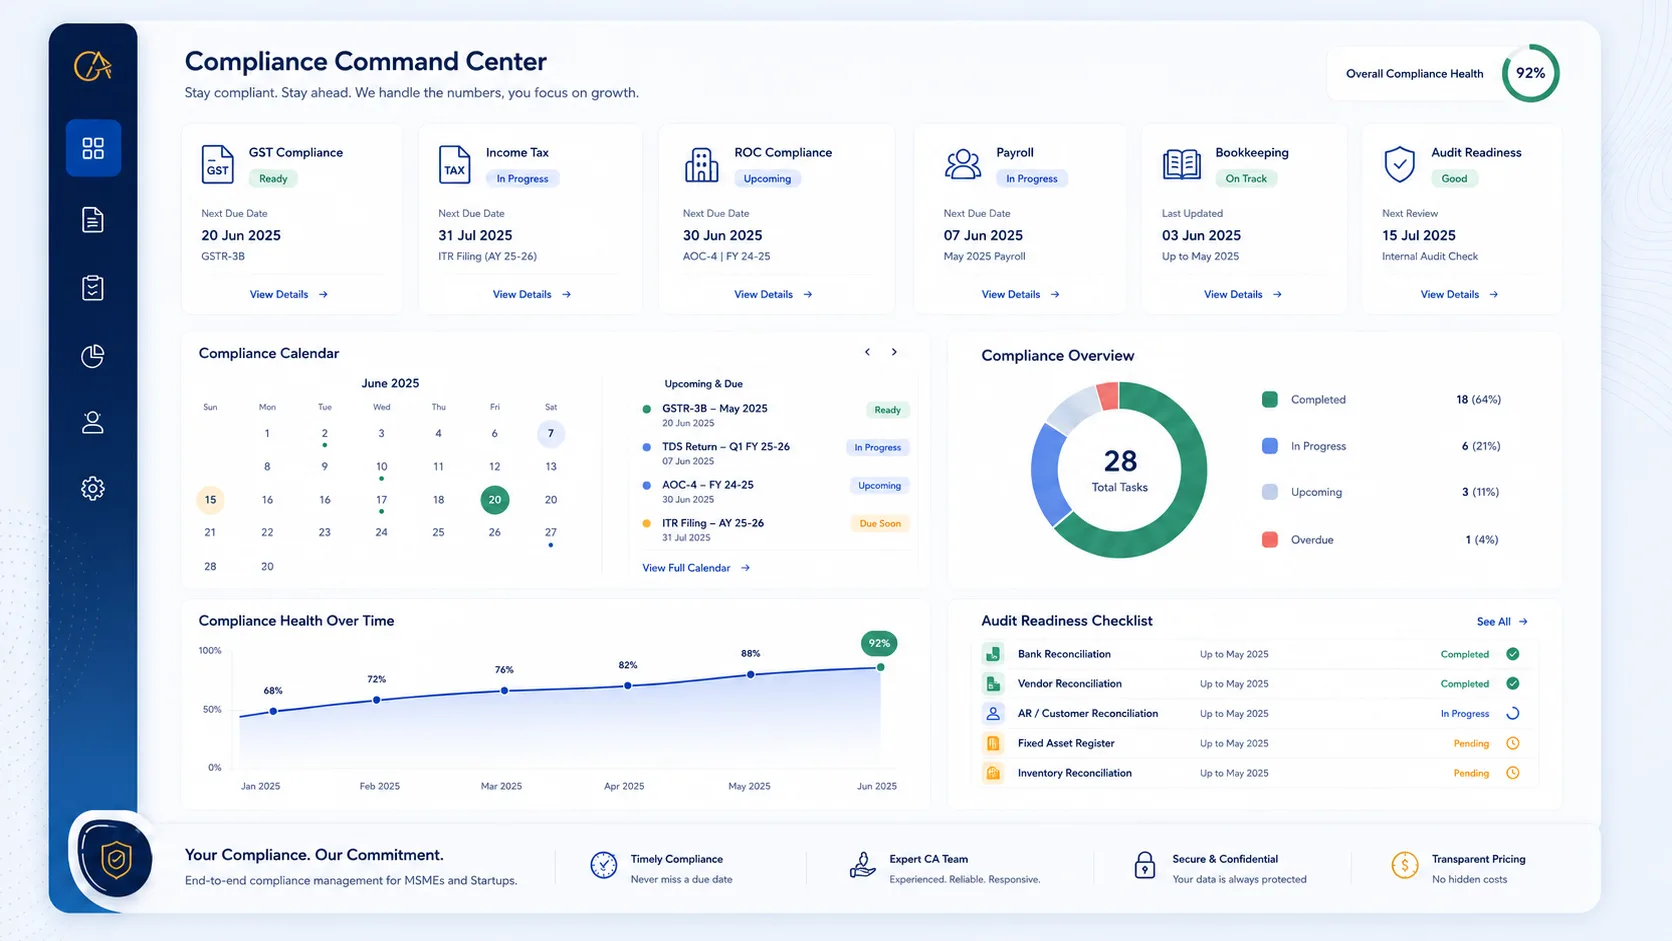Open the user profile sidebar icon
Image resolution: width=1672 pixels, height=941 pixels.
pos(93,422)
